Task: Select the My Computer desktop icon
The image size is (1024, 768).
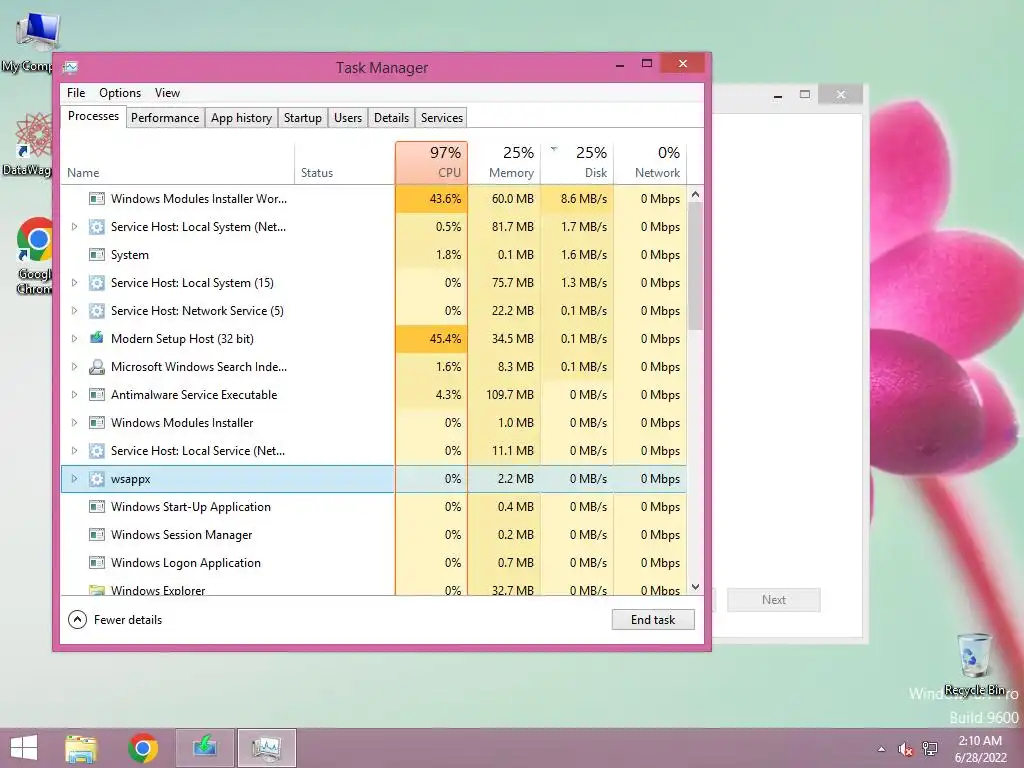Action: tap(29, 43)
